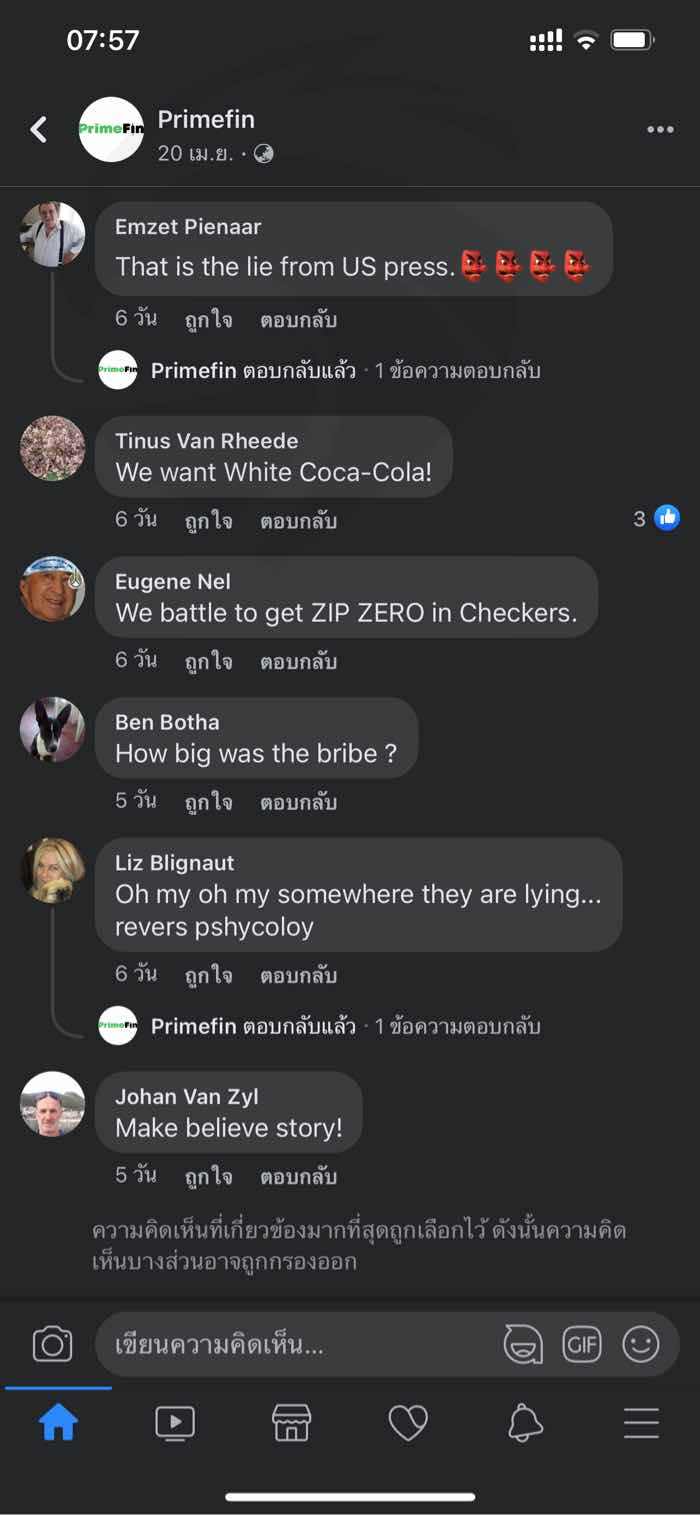The width and height of the screenshot is (700, 1515).
Task: Open the notifications bell tab
Action: point(525,1422)
